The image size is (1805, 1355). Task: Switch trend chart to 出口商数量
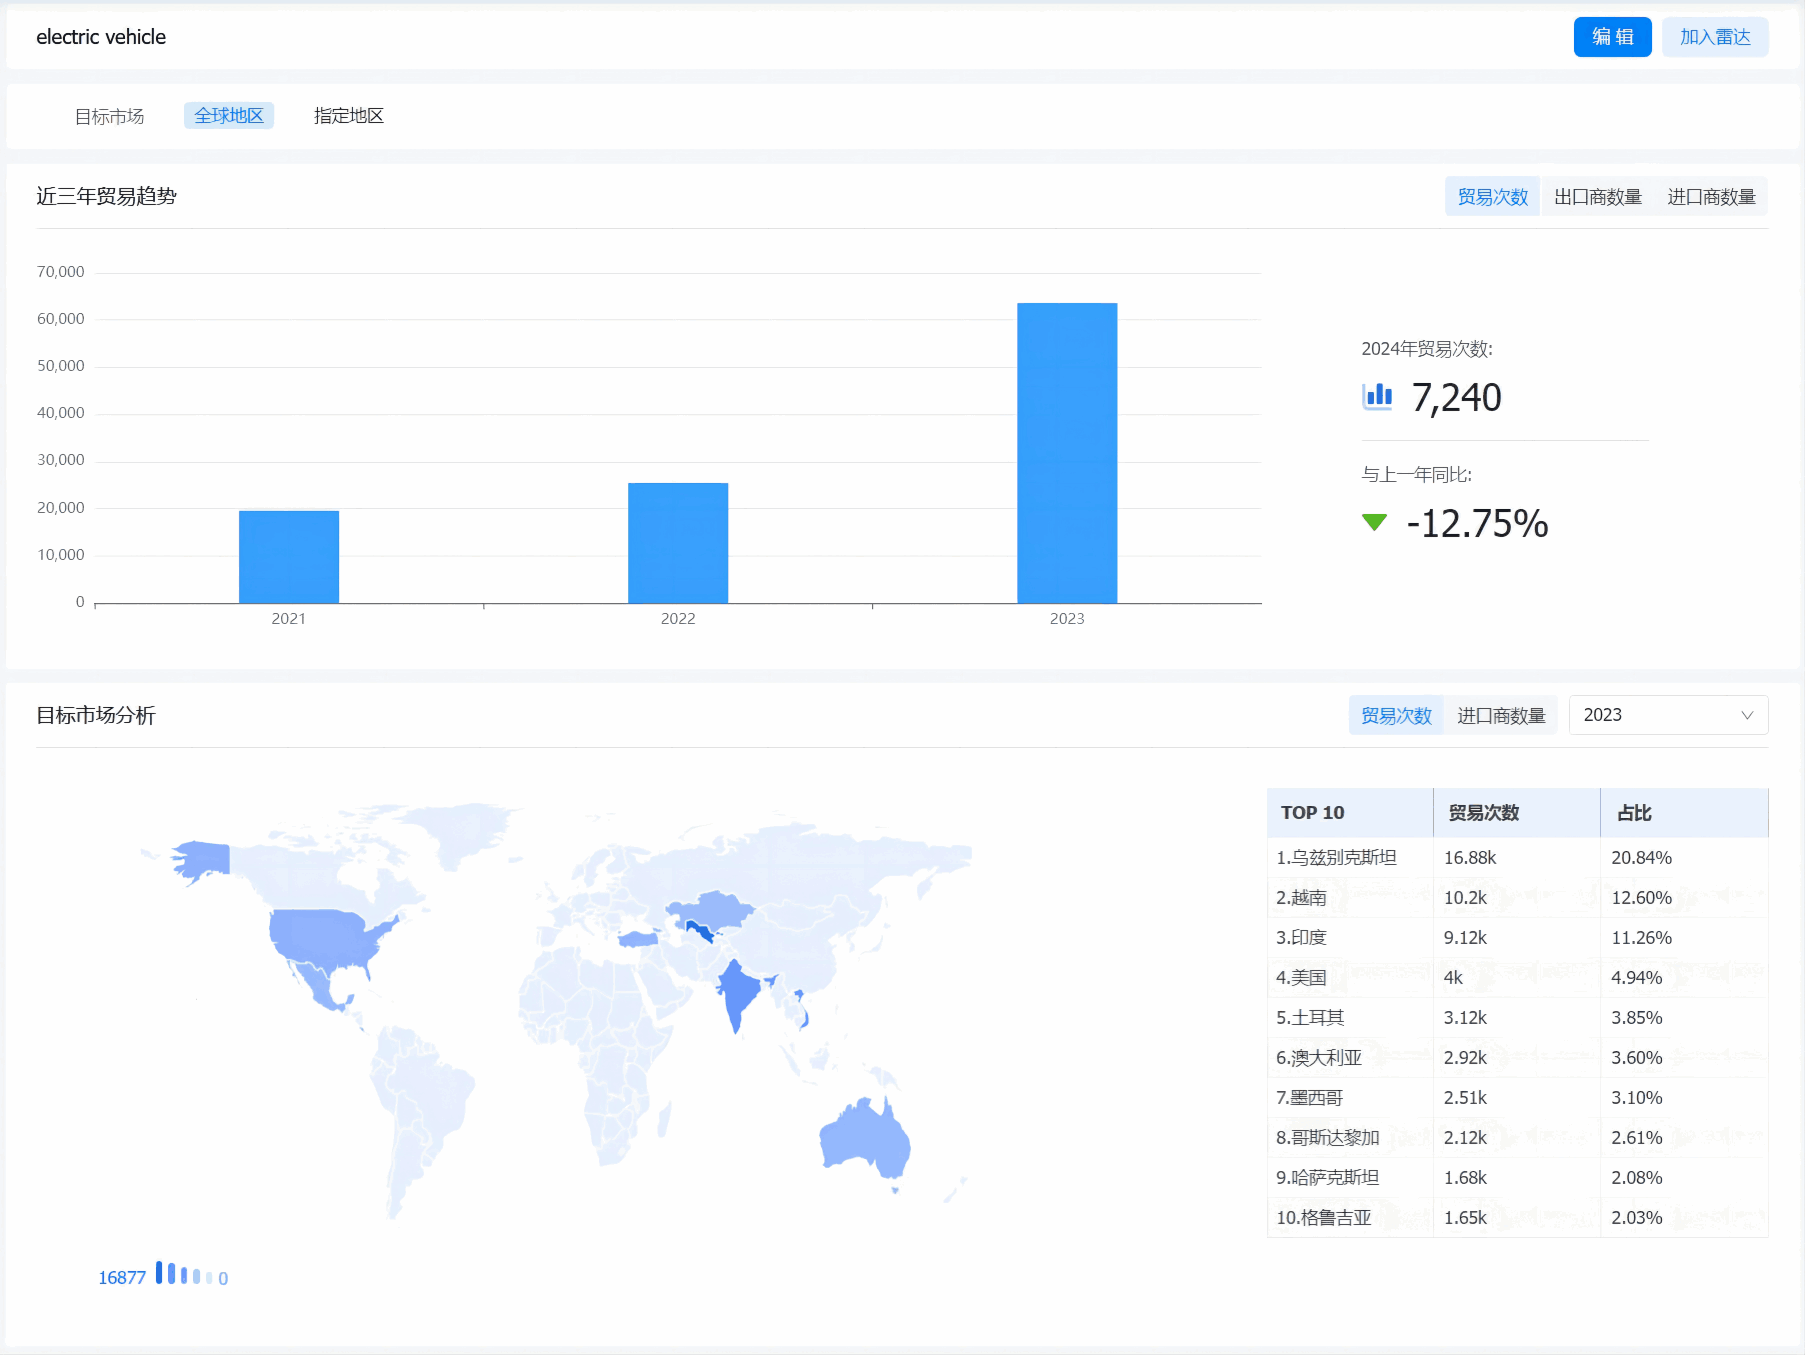pyautogui.click(x=1597, y=197)
